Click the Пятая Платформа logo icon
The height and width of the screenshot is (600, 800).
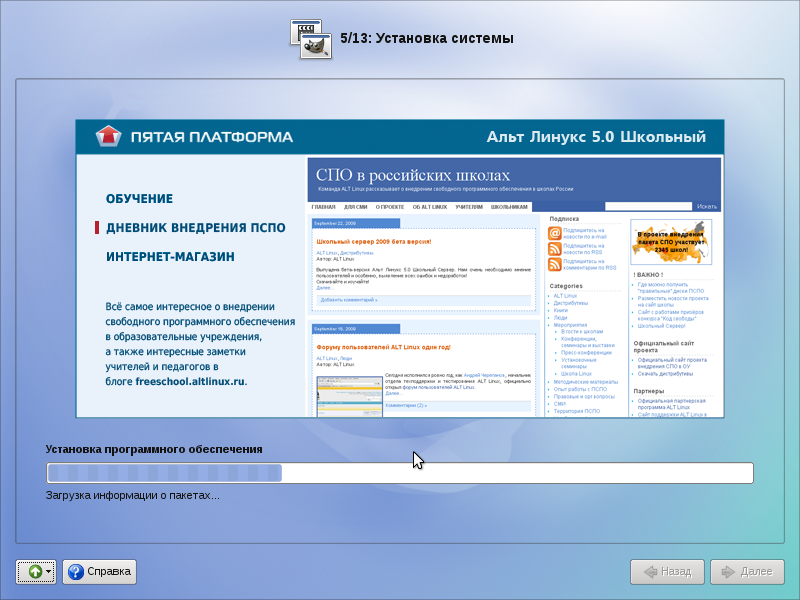(x=108, y=136)
